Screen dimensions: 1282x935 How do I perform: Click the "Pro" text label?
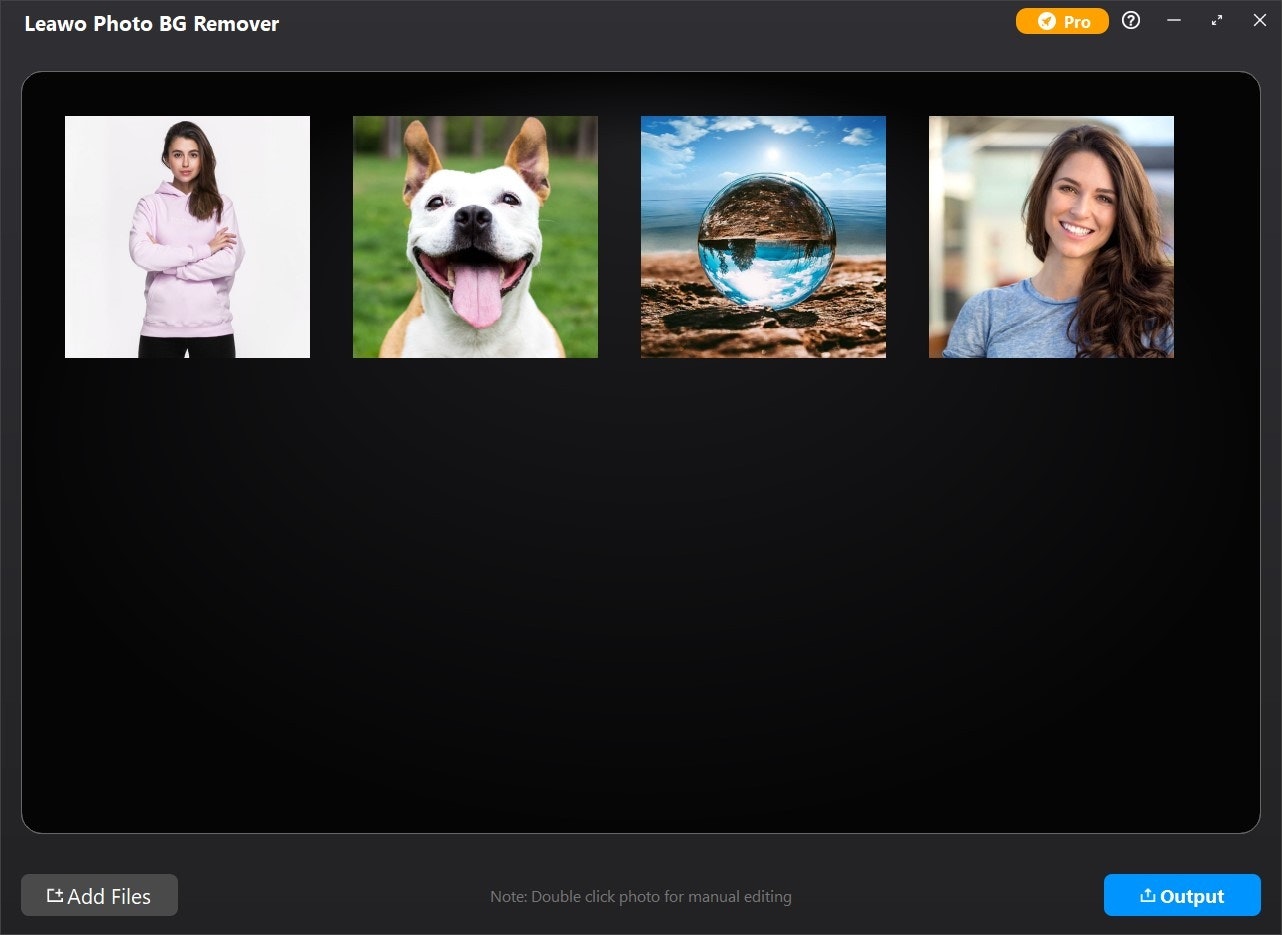click(1077, 22)
